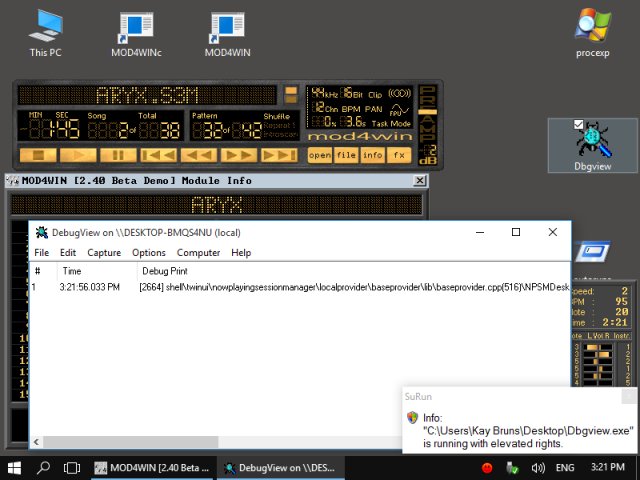Click the red tray icon in the taskbar

pyautogui.click(x=487, y=468)
